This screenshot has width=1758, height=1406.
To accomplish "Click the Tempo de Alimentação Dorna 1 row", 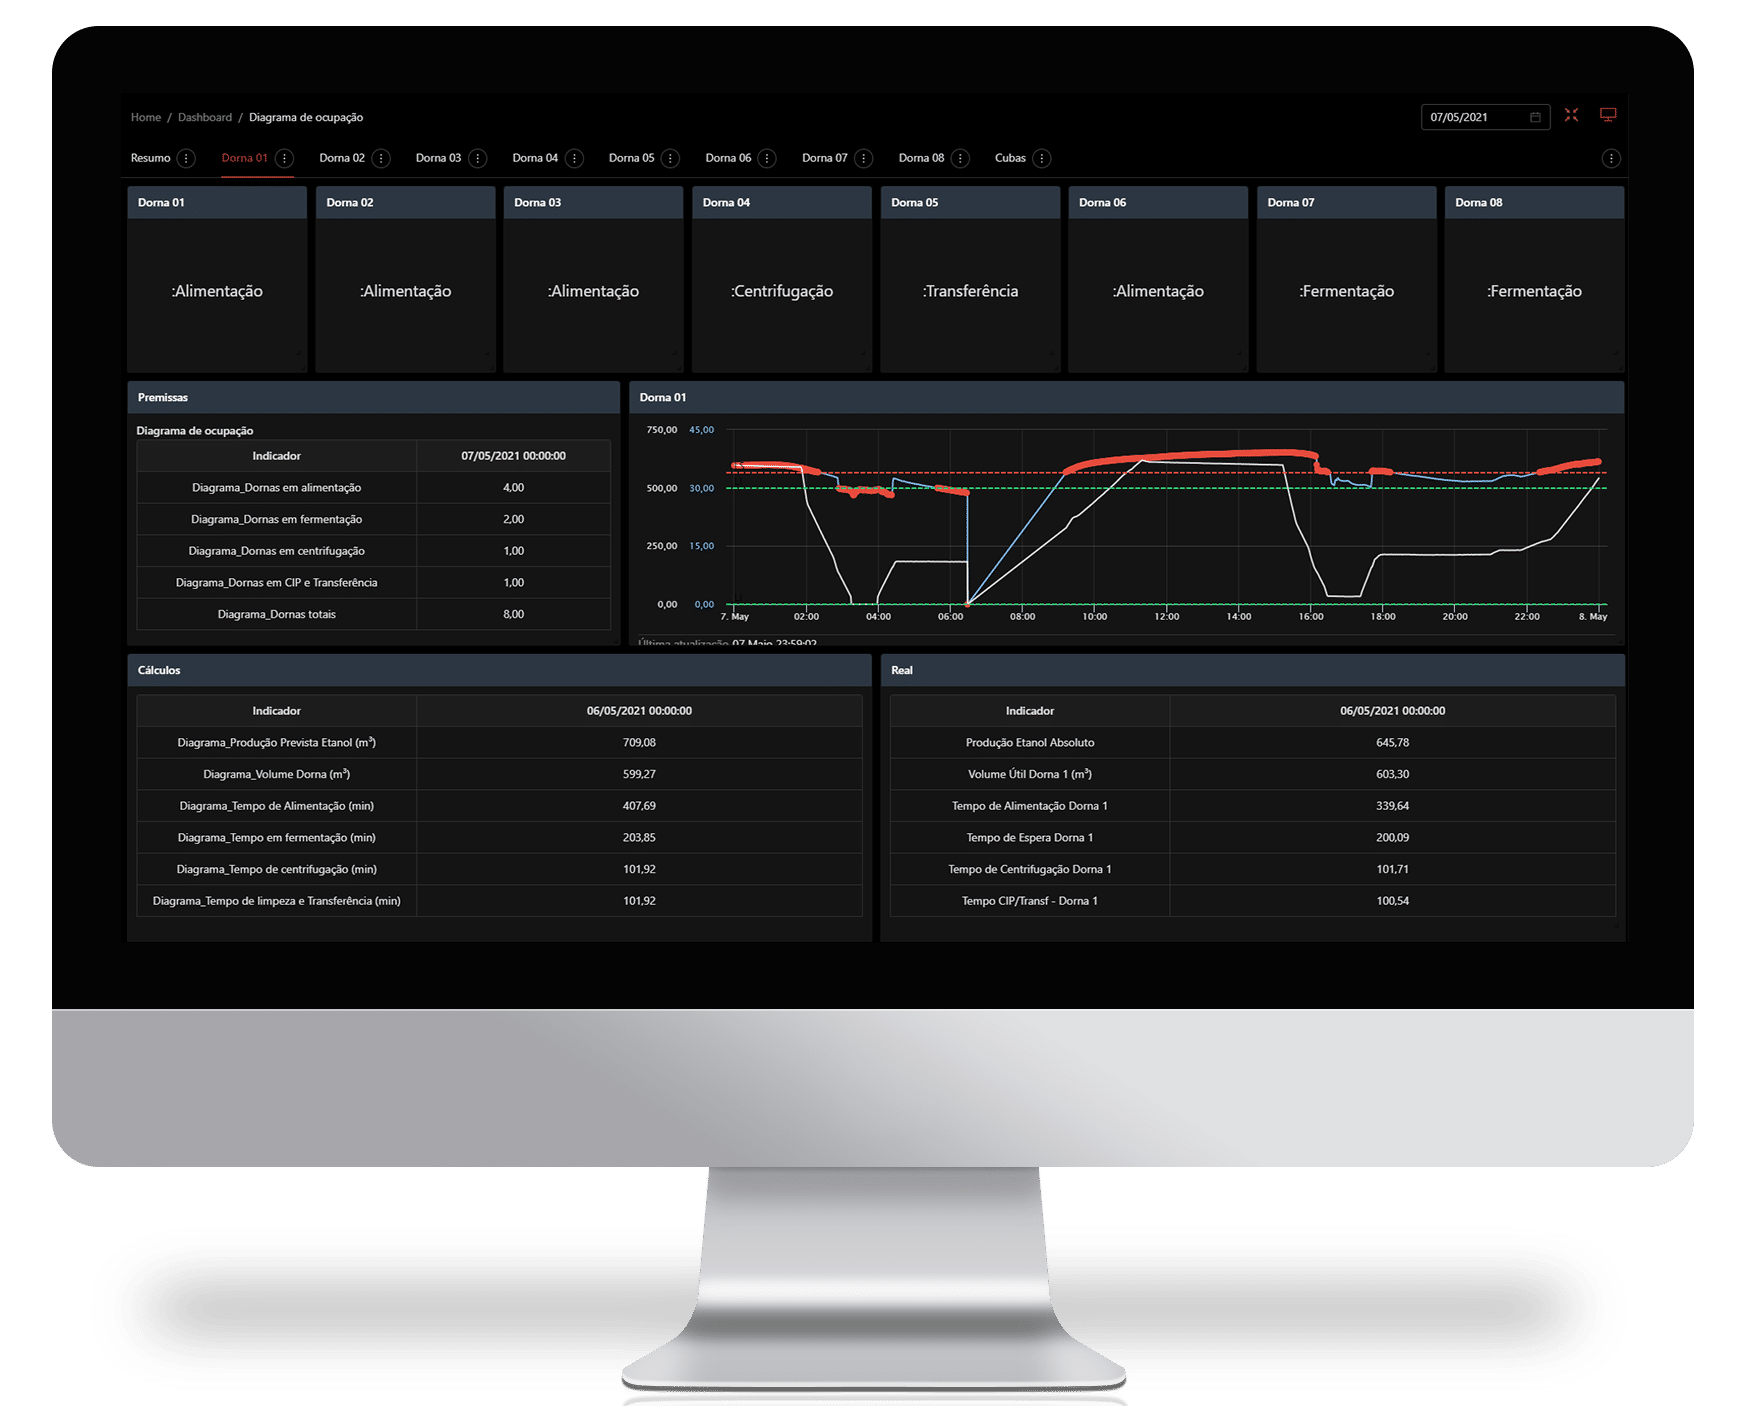I will (x=1252, y=806).
